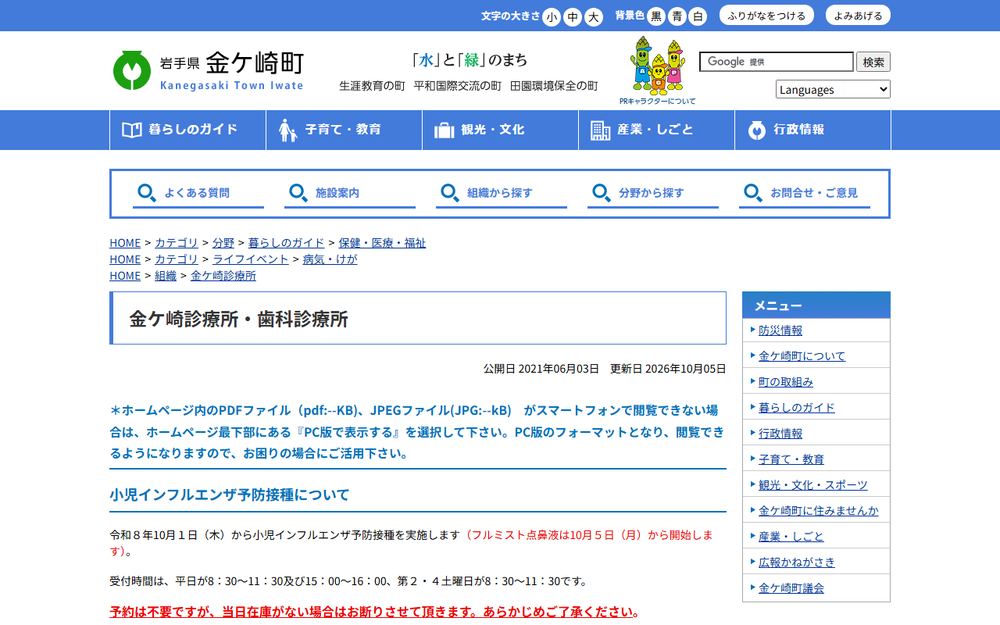Image resolution: width=1000 pixels, height=625 pixels.
Task: Click the 検索 search button
Action: point(873,62)
